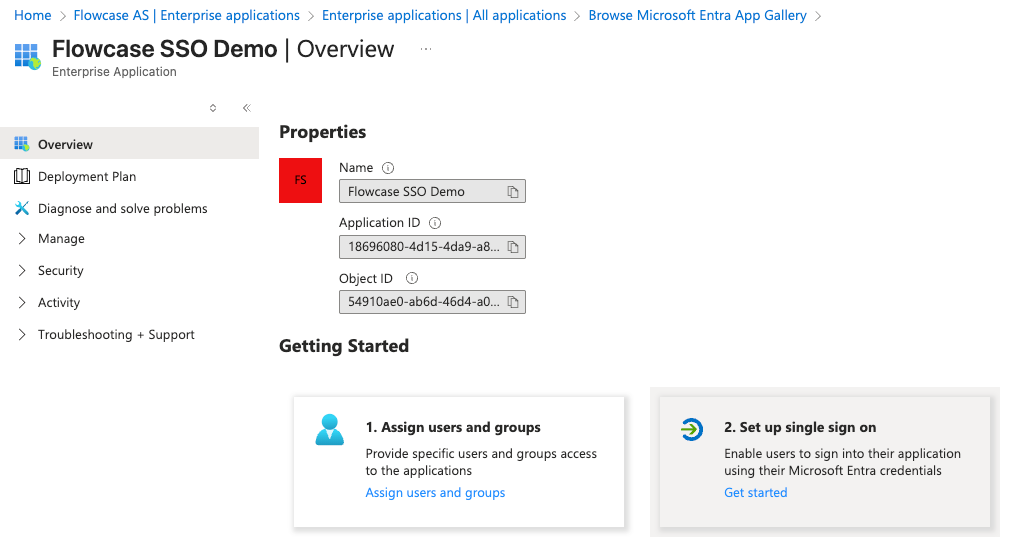The width and height of the screenshot is (1018, 550).
Task: Open the more options ellipsis by title
Action: coord(426,49)
